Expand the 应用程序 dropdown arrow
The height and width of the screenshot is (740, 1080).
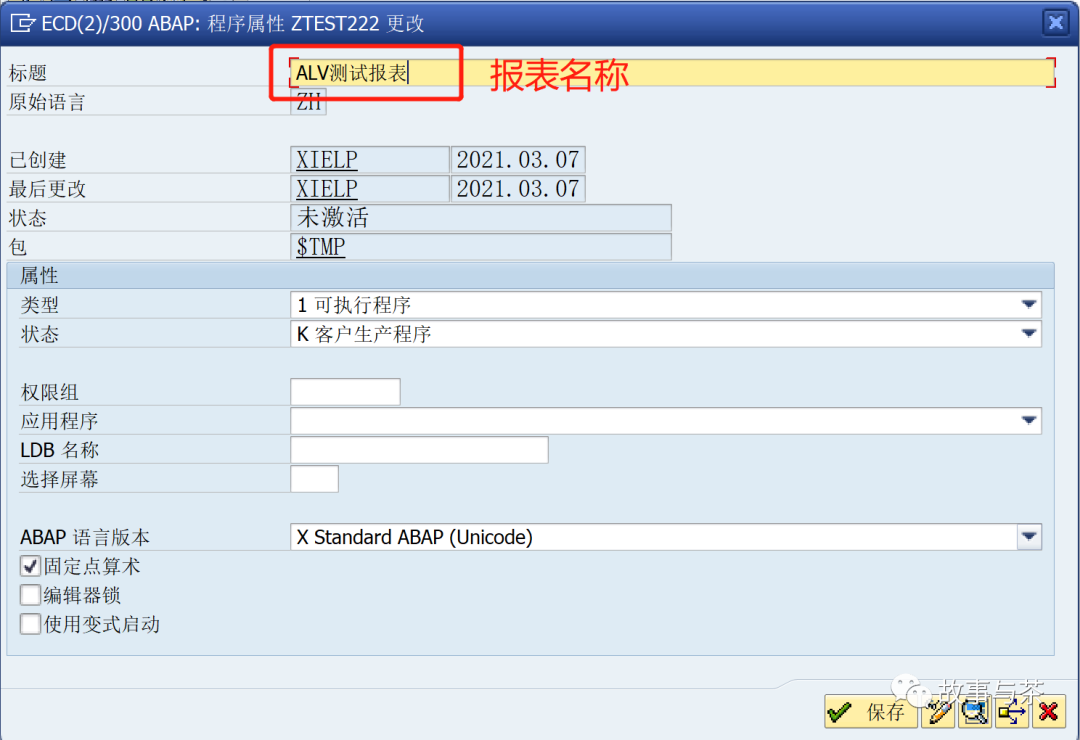[x=1029, y=420]
